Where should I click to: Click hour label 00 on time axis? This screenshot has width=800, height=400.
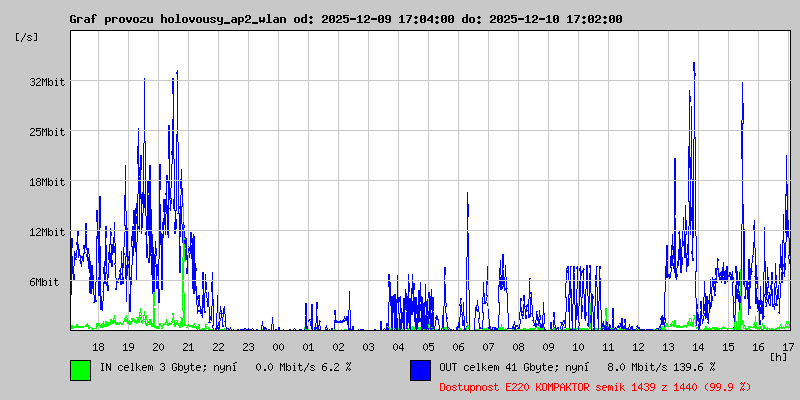[x=279, y=347]
